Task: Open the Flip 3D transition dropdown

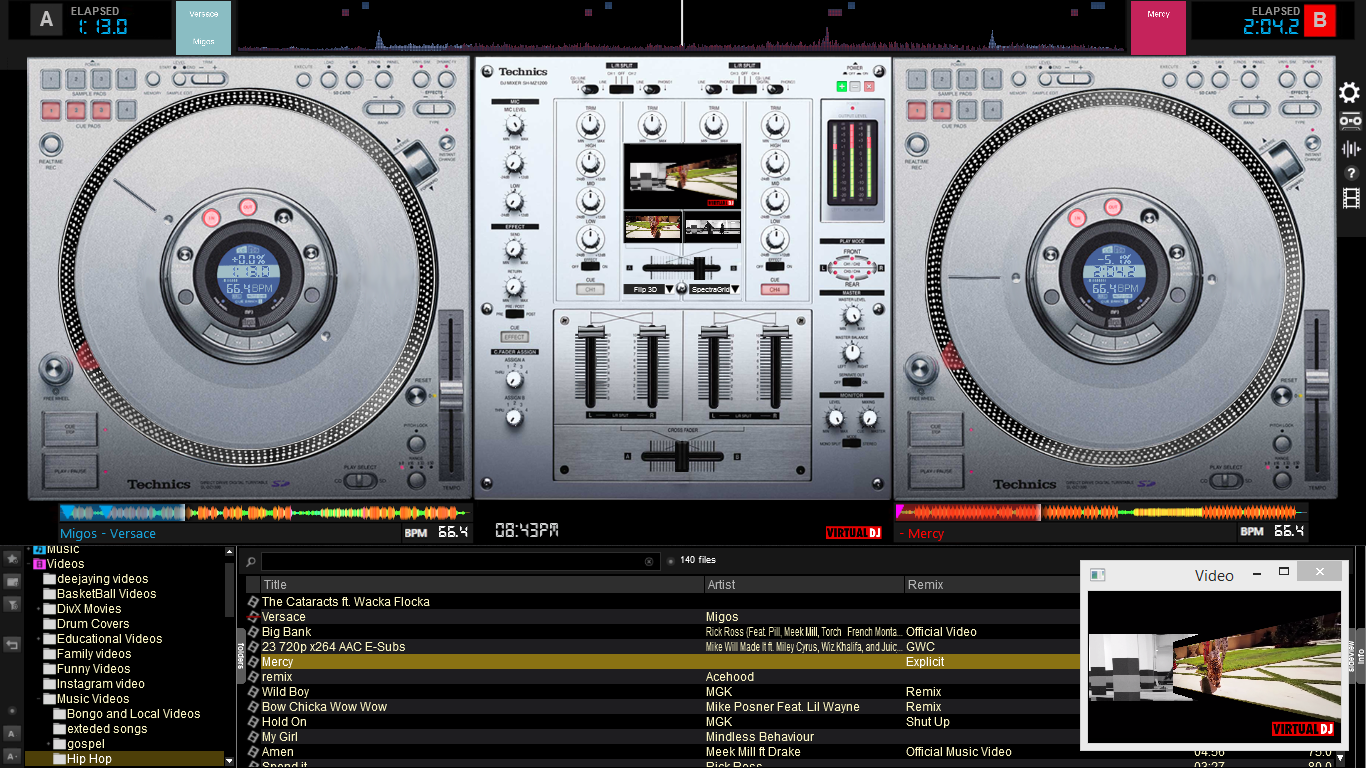Action: (x=670, y=289)
